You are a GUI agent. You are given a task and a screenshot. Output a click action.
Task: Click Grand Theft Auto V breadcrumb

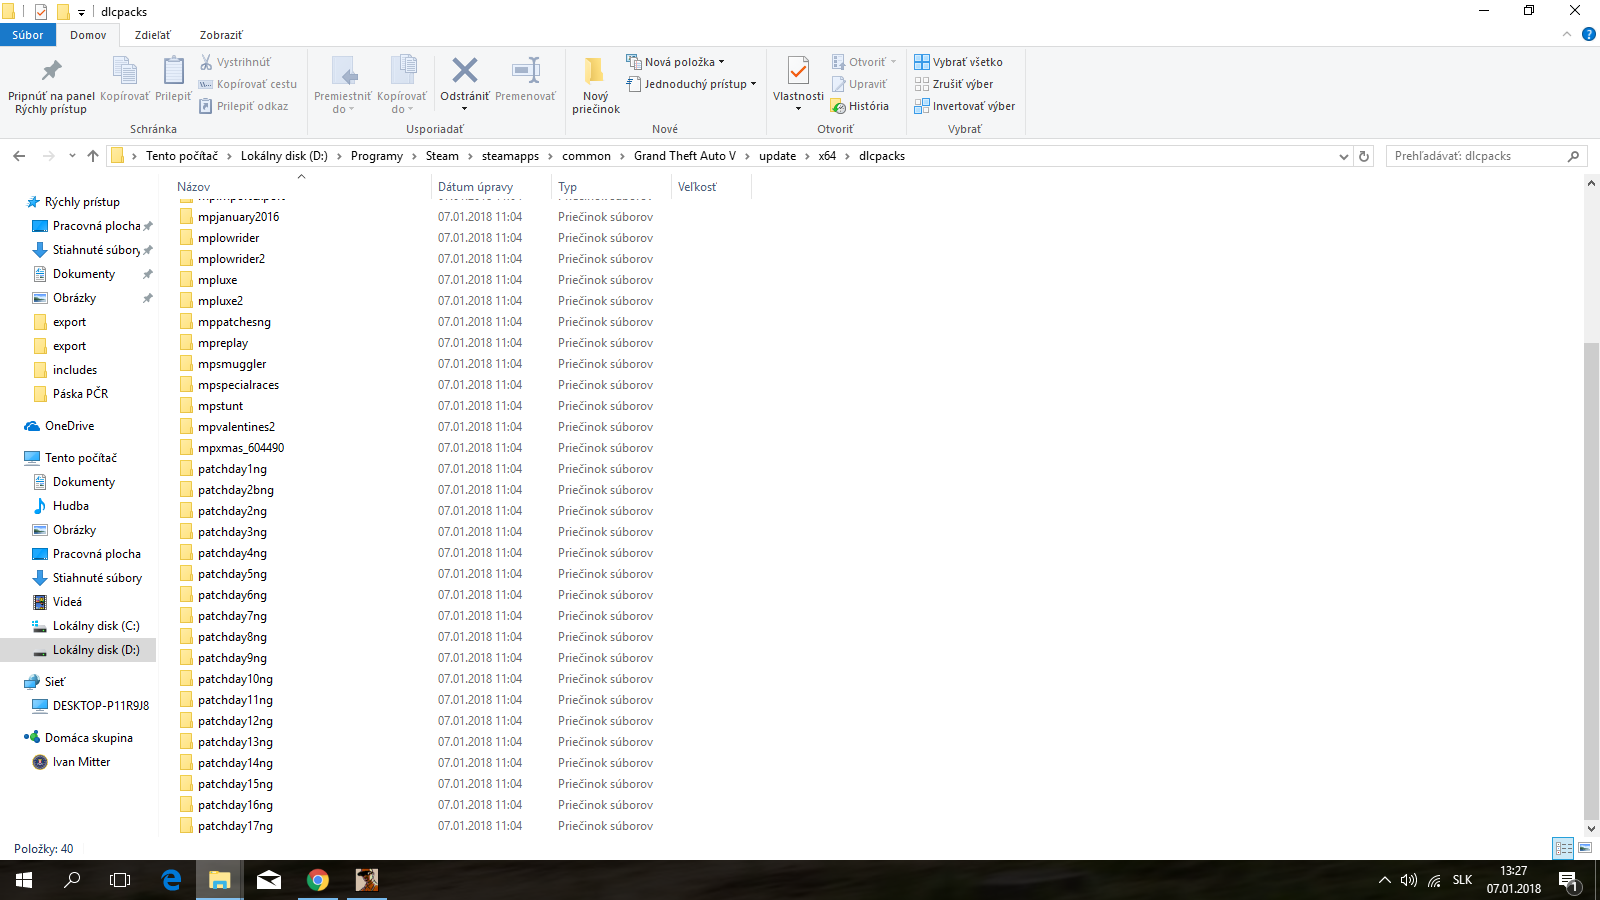pos(685,156)
